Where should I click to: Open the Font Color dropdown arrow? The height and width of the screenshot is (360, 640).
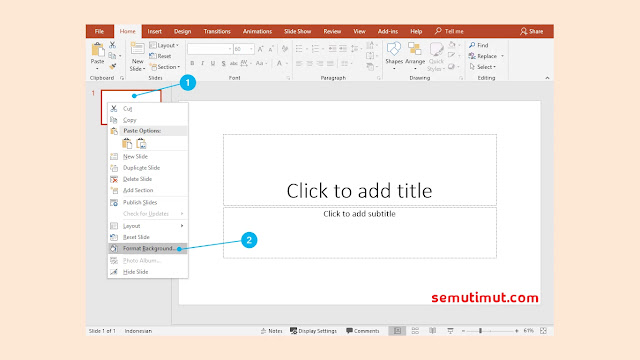point(287,63)
